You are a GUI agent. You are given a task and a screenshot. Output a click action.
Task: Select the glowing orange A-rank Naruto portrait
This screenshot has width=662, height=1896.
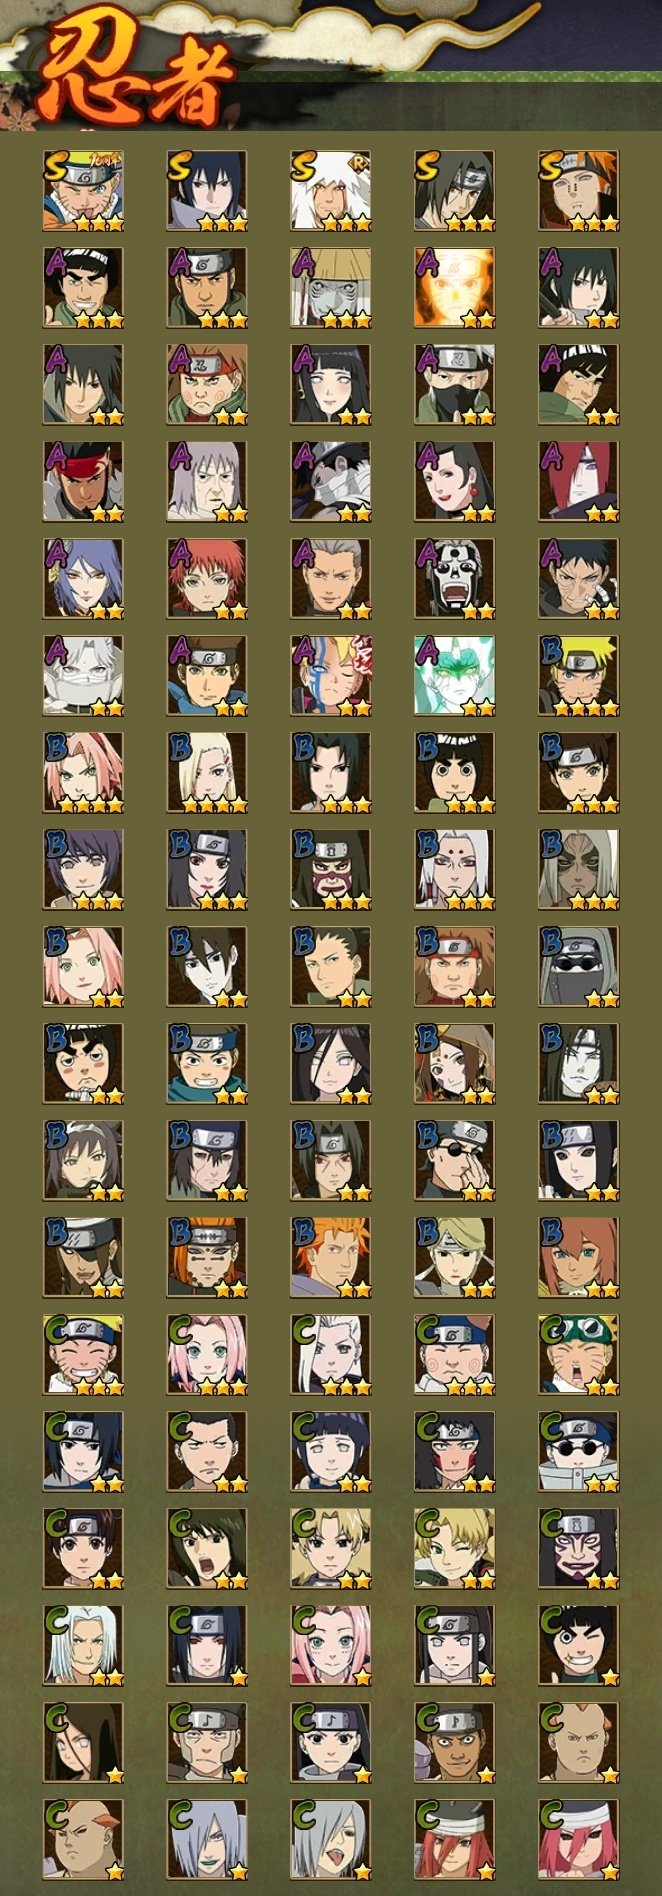click(x=455, y=288)
